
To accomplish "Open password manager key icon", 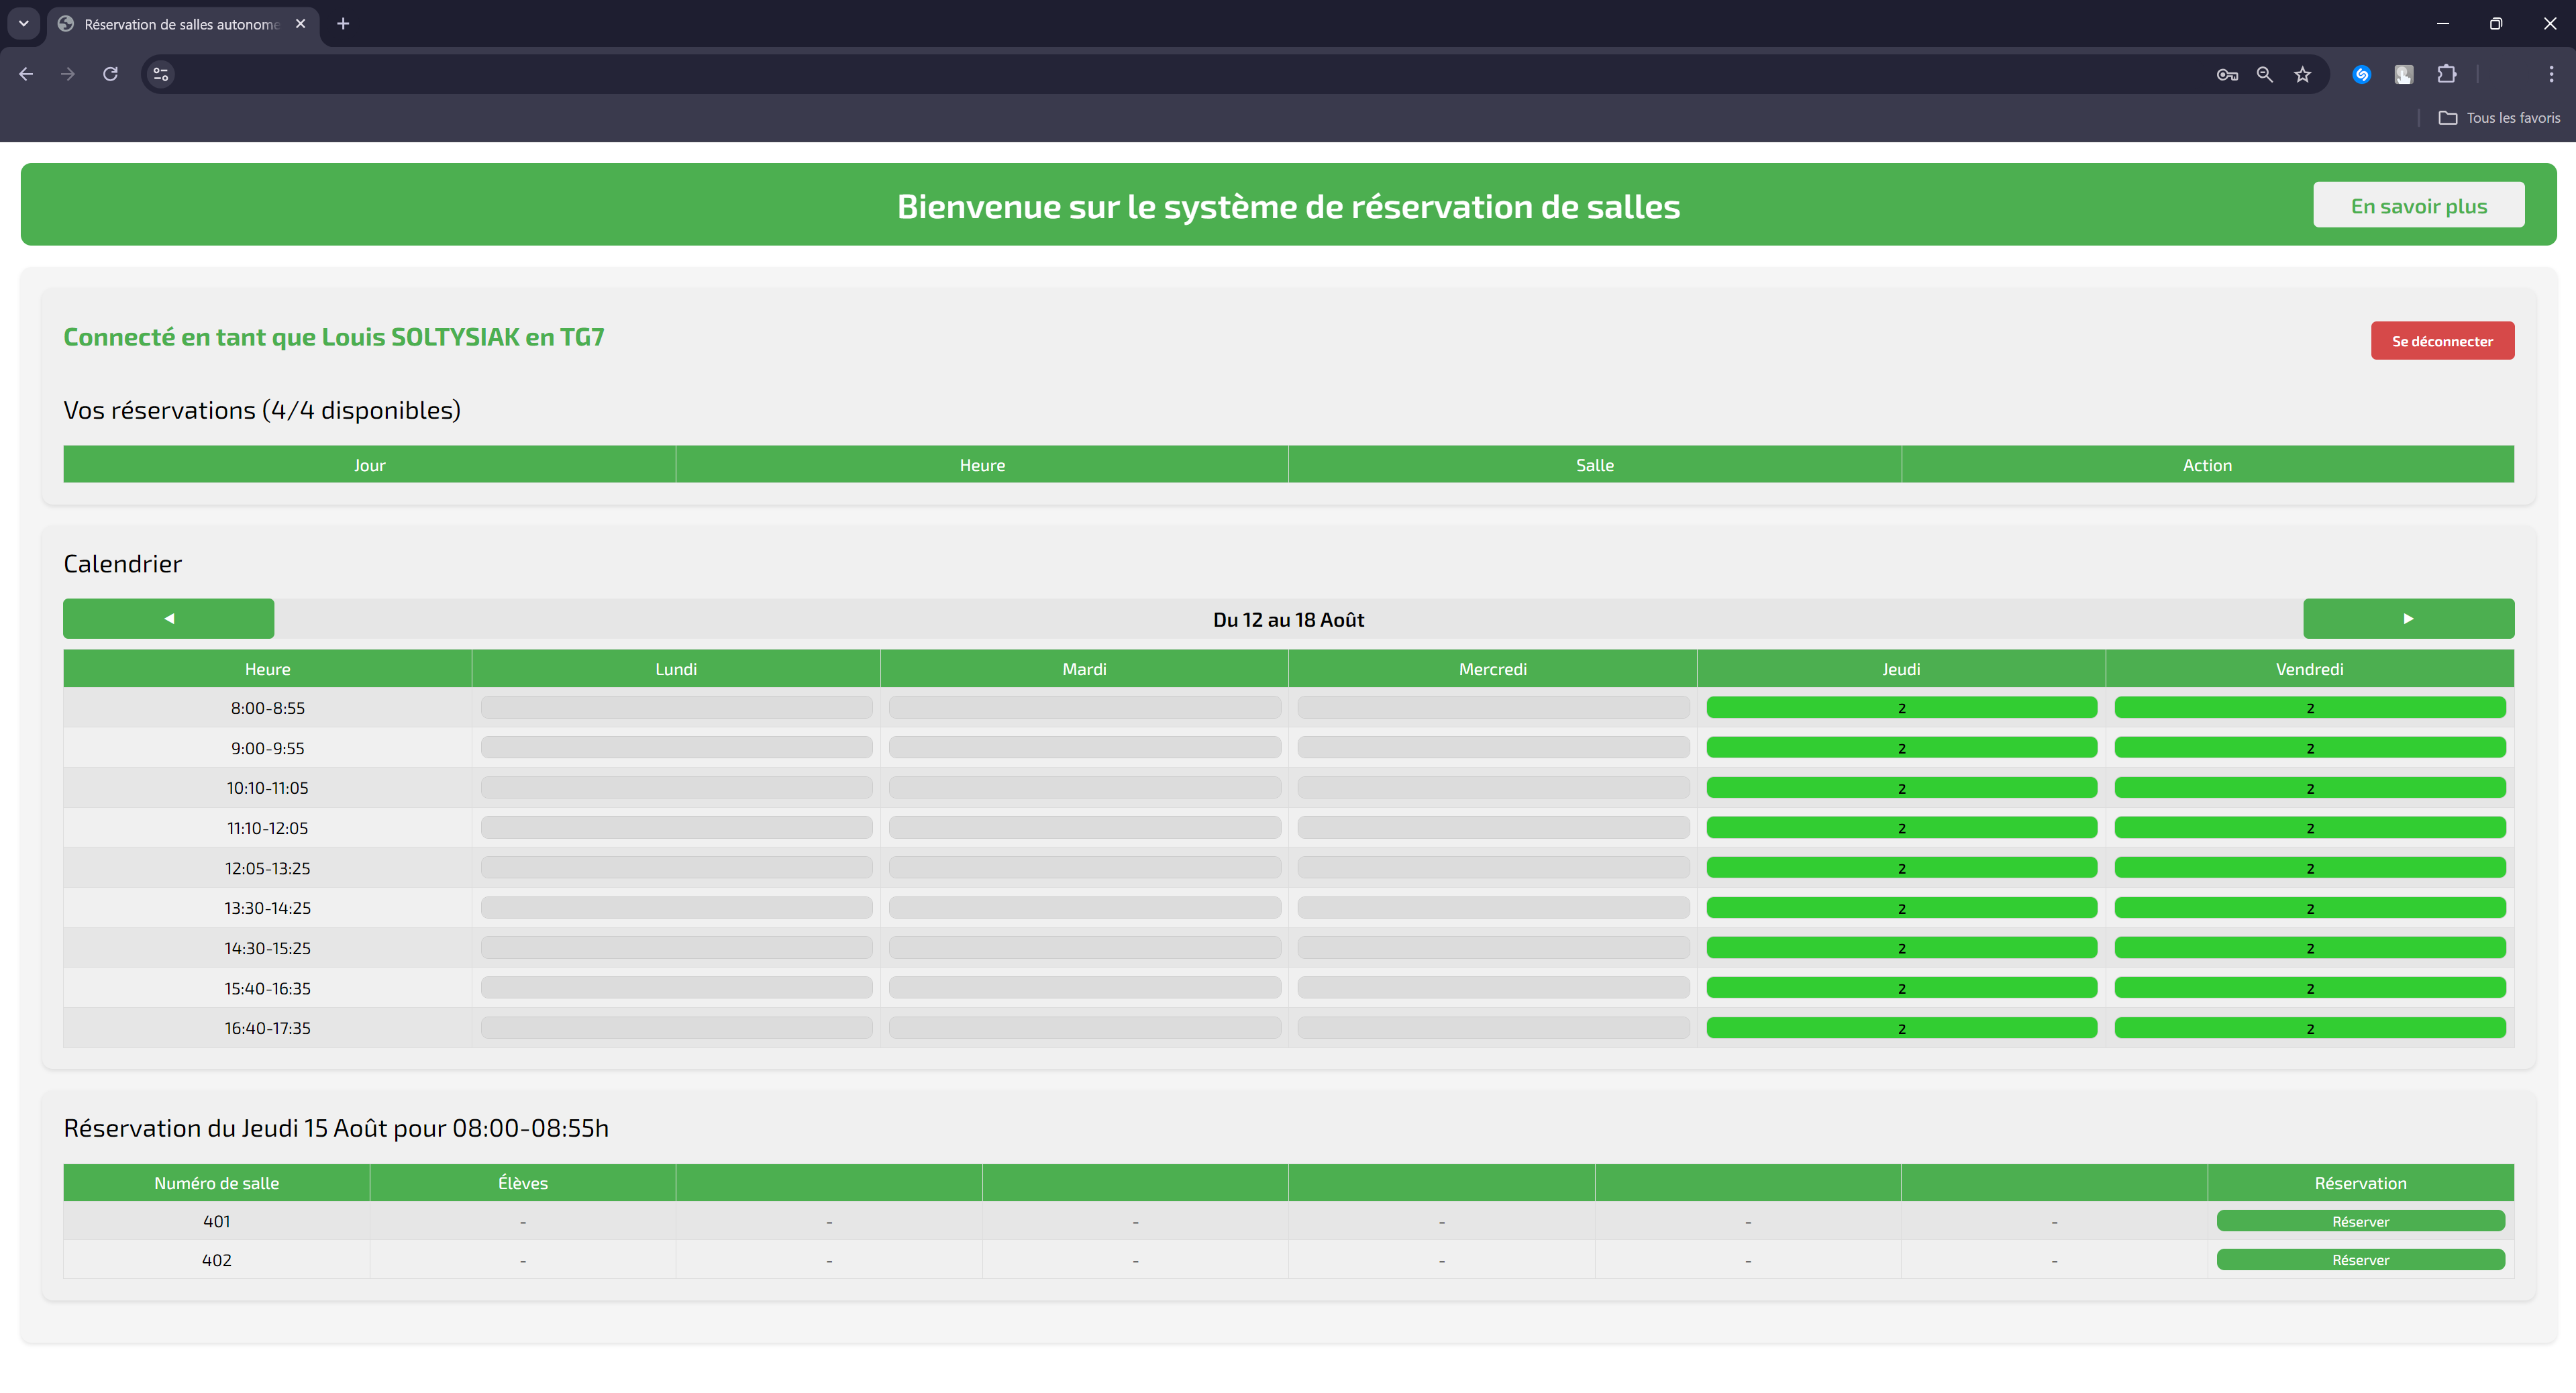I will [2226, 74].
